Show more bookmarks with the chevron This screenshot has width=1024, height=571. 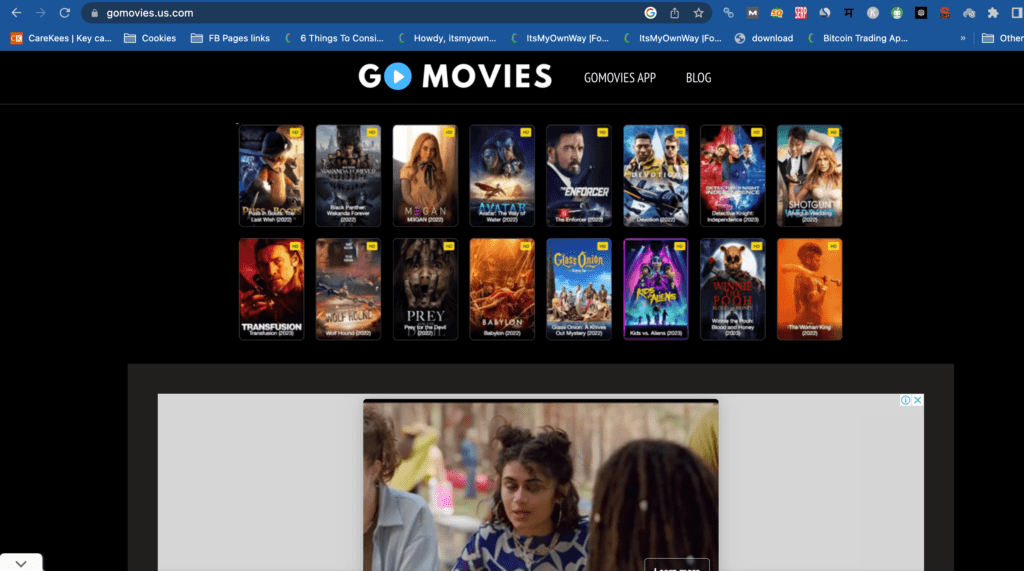point(963,38)
